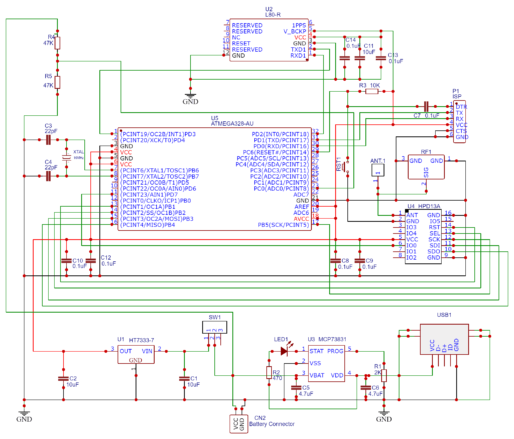Select the SEL pin on HPD13A
Screen dimensions: 514x439
(x=435, y=233)
